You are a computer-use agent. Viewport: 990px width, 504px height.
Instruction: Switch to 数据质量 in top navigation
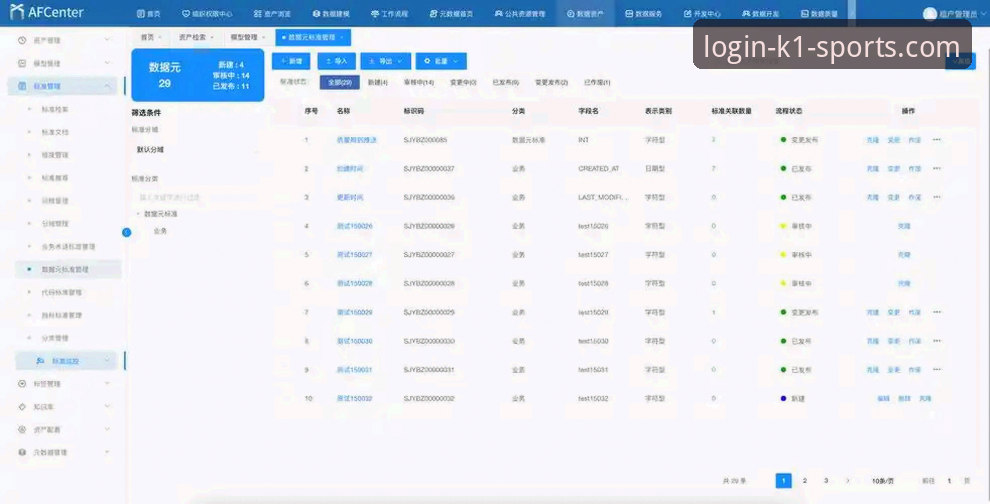(x=819, y=13)
